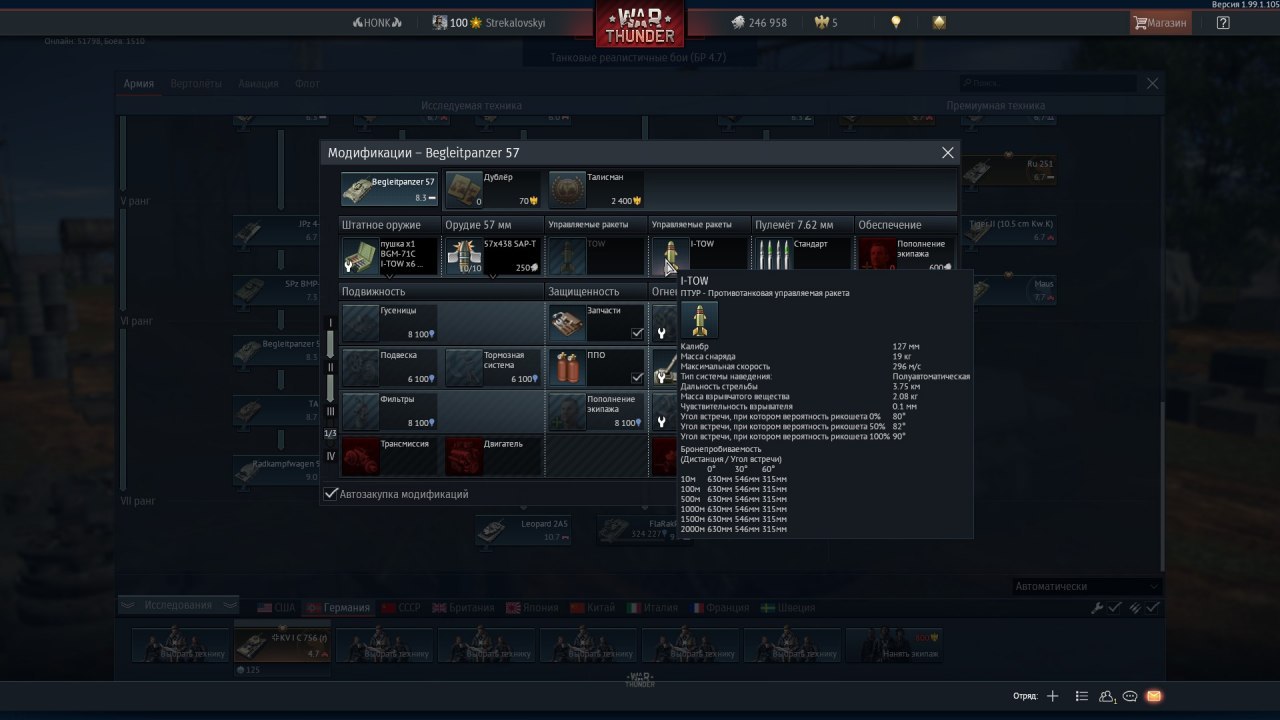The image size is (1280, 720).
Task: Click the HONK squadron tag
Action: pos(377,22)
